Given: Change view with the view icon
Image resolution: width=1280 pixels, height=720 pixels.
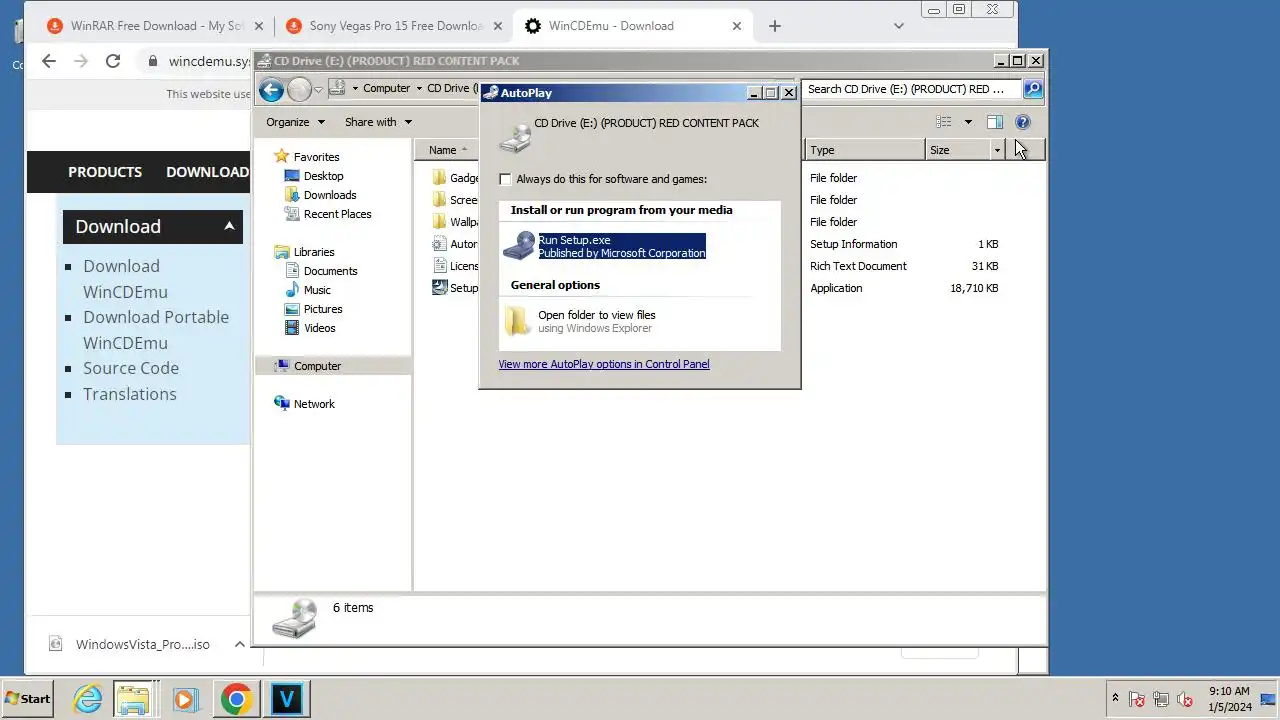Looking at the screenshot, I should click(943, 122).
